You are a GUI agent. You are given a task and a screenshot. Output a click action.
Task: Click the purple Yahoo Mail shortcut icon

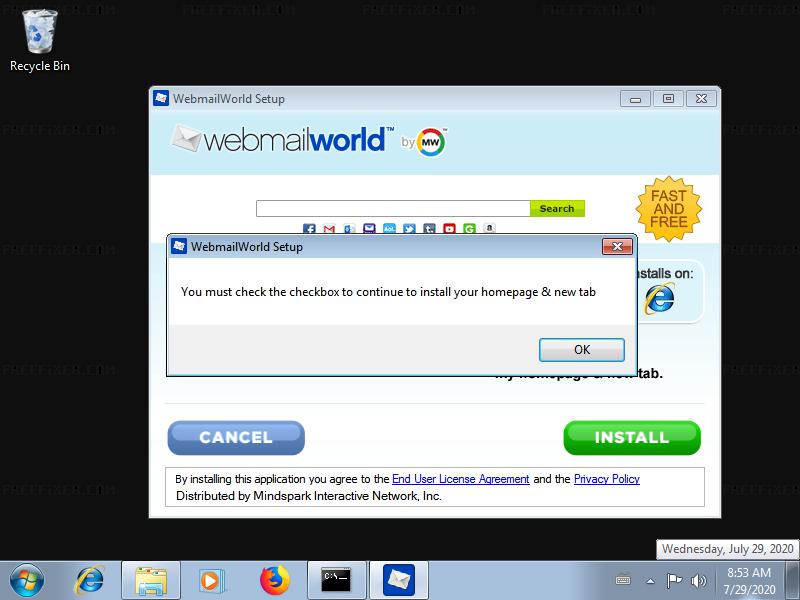369,229
